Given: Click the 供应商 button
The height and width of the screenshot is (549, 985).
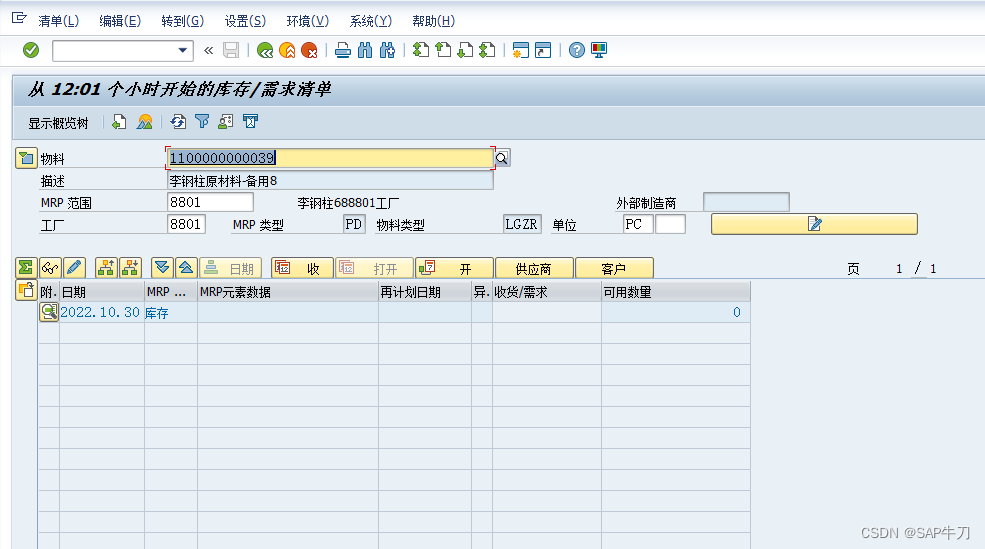Looking at the screenshot, I should 534,268.
